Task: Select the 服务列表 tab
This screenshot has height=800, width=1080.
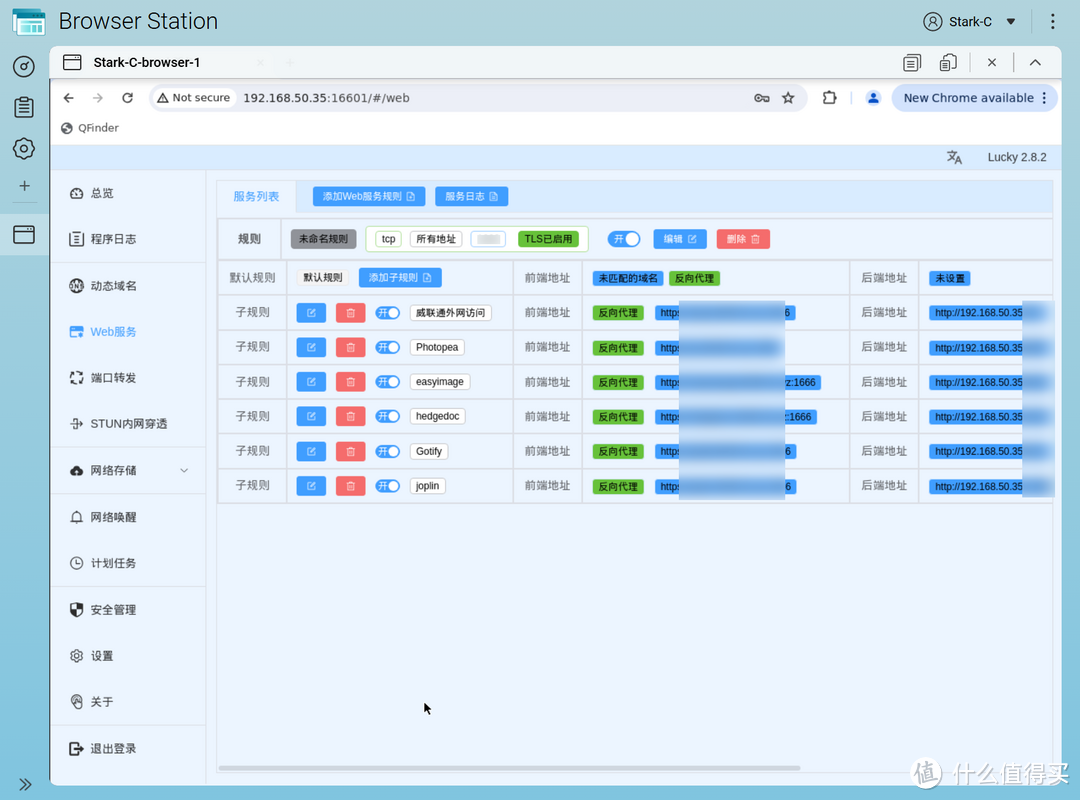Action: tap(256, 197)
